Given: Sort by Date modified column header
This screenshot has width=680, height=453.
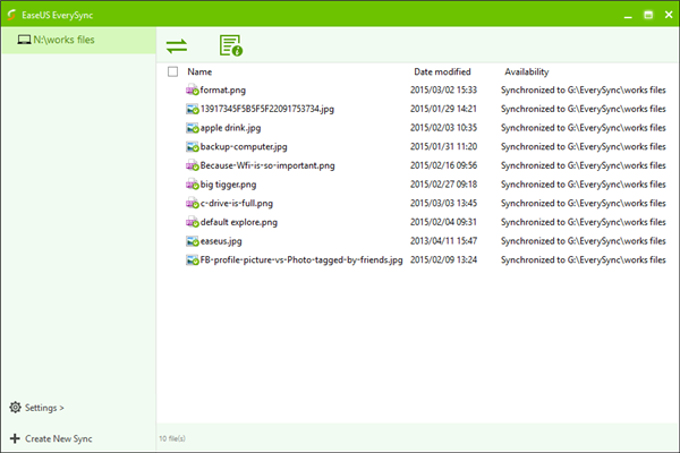Looking at the screenshot, I should [x=442, y=72].
